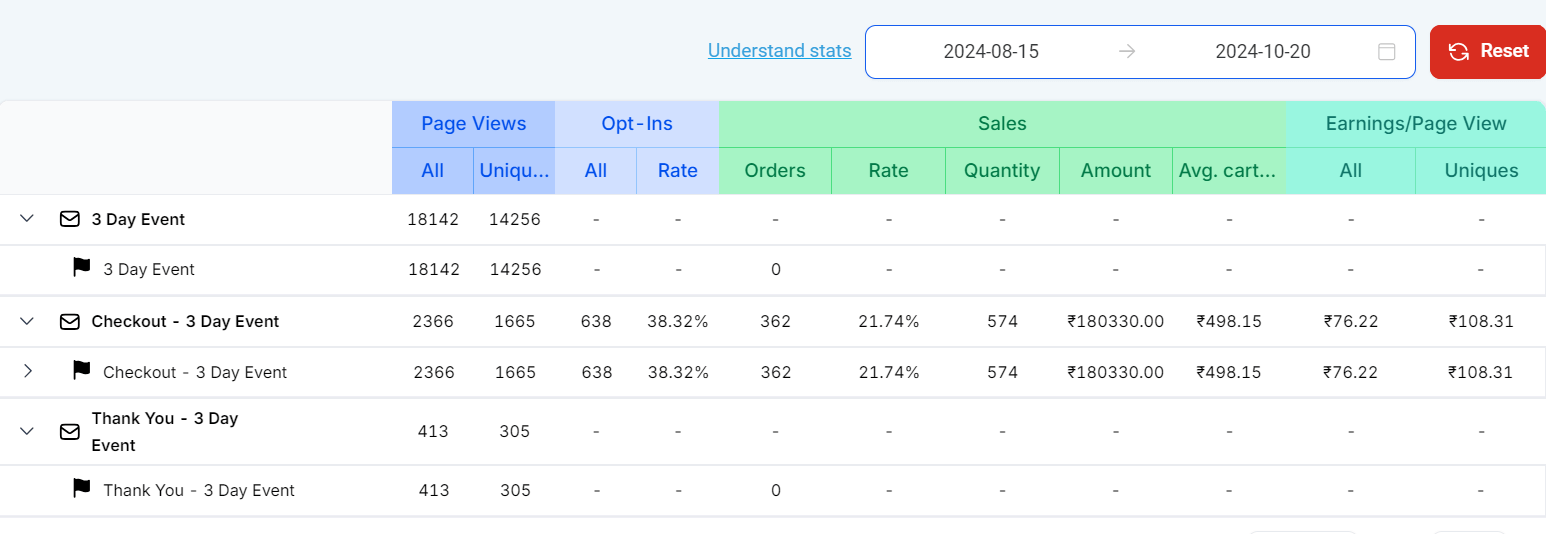Select the Sales Amount column header
1546x534 pixels.
(1115, 171)
